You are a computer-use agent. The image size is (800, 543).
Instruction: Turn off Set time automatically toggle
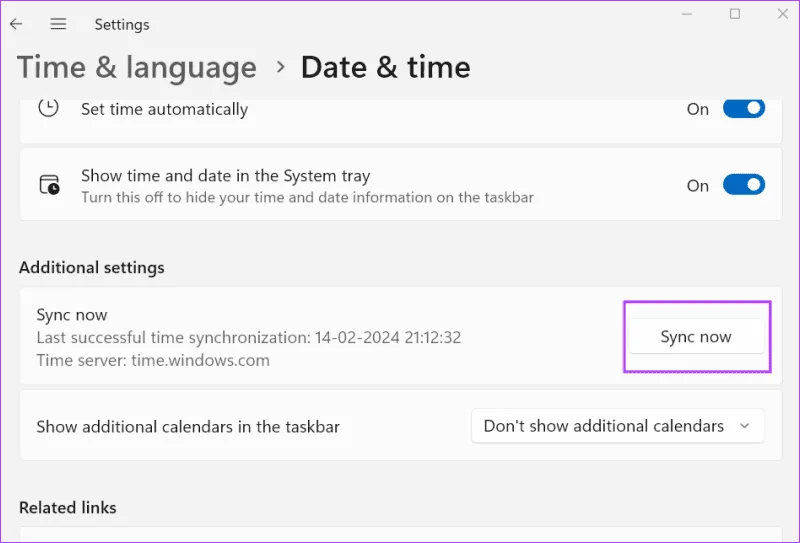743,109
